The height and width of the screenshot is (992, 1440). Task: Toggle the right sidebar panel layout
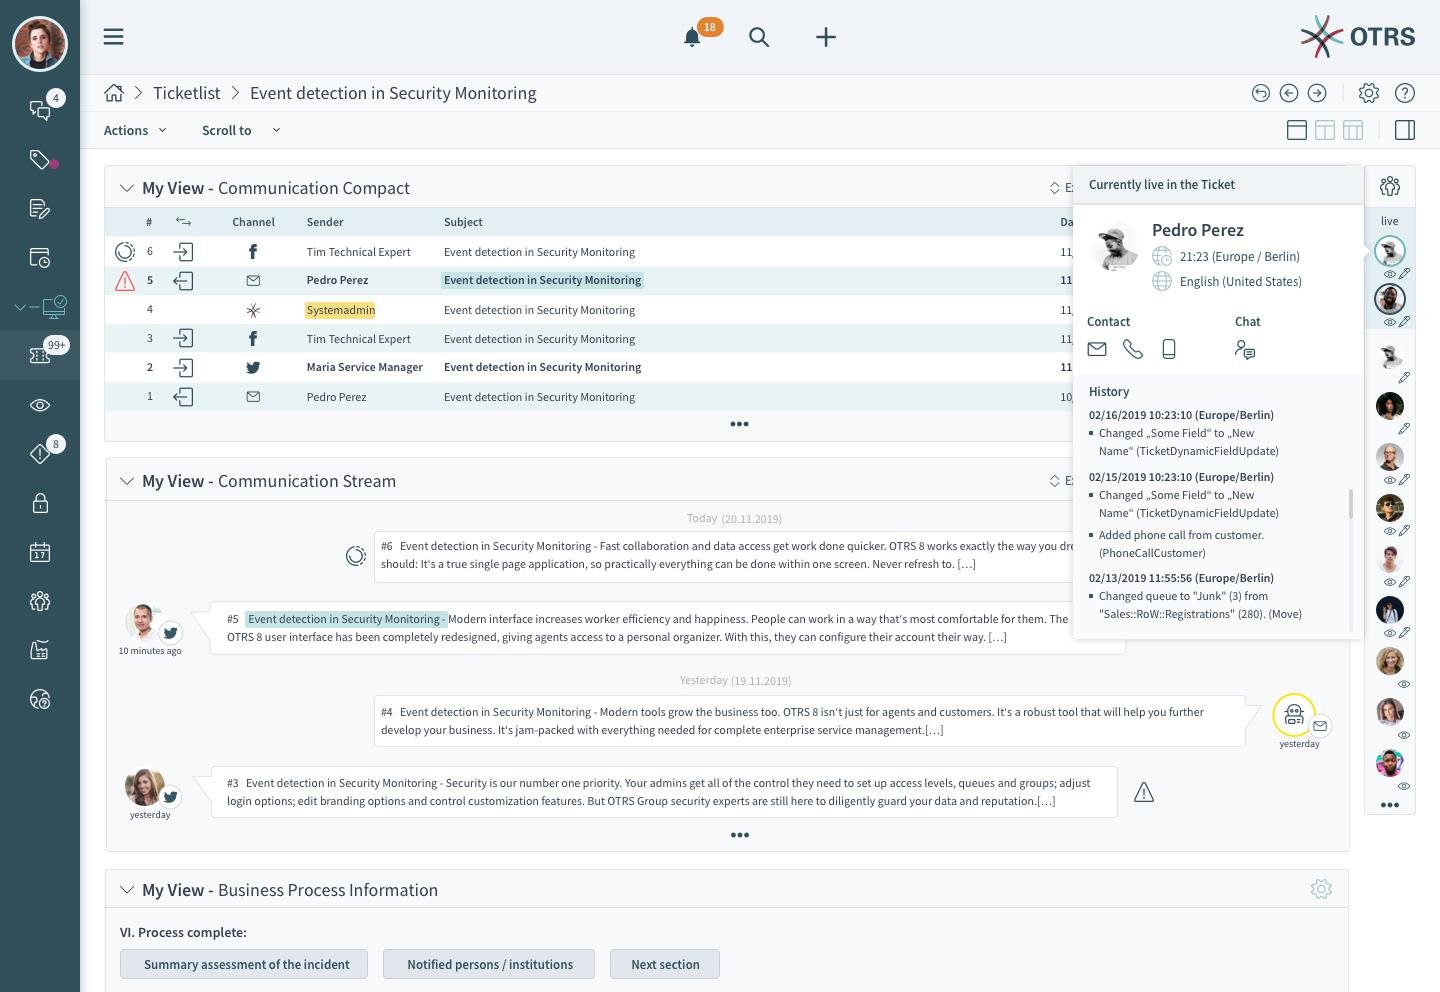click(1405, 130)
